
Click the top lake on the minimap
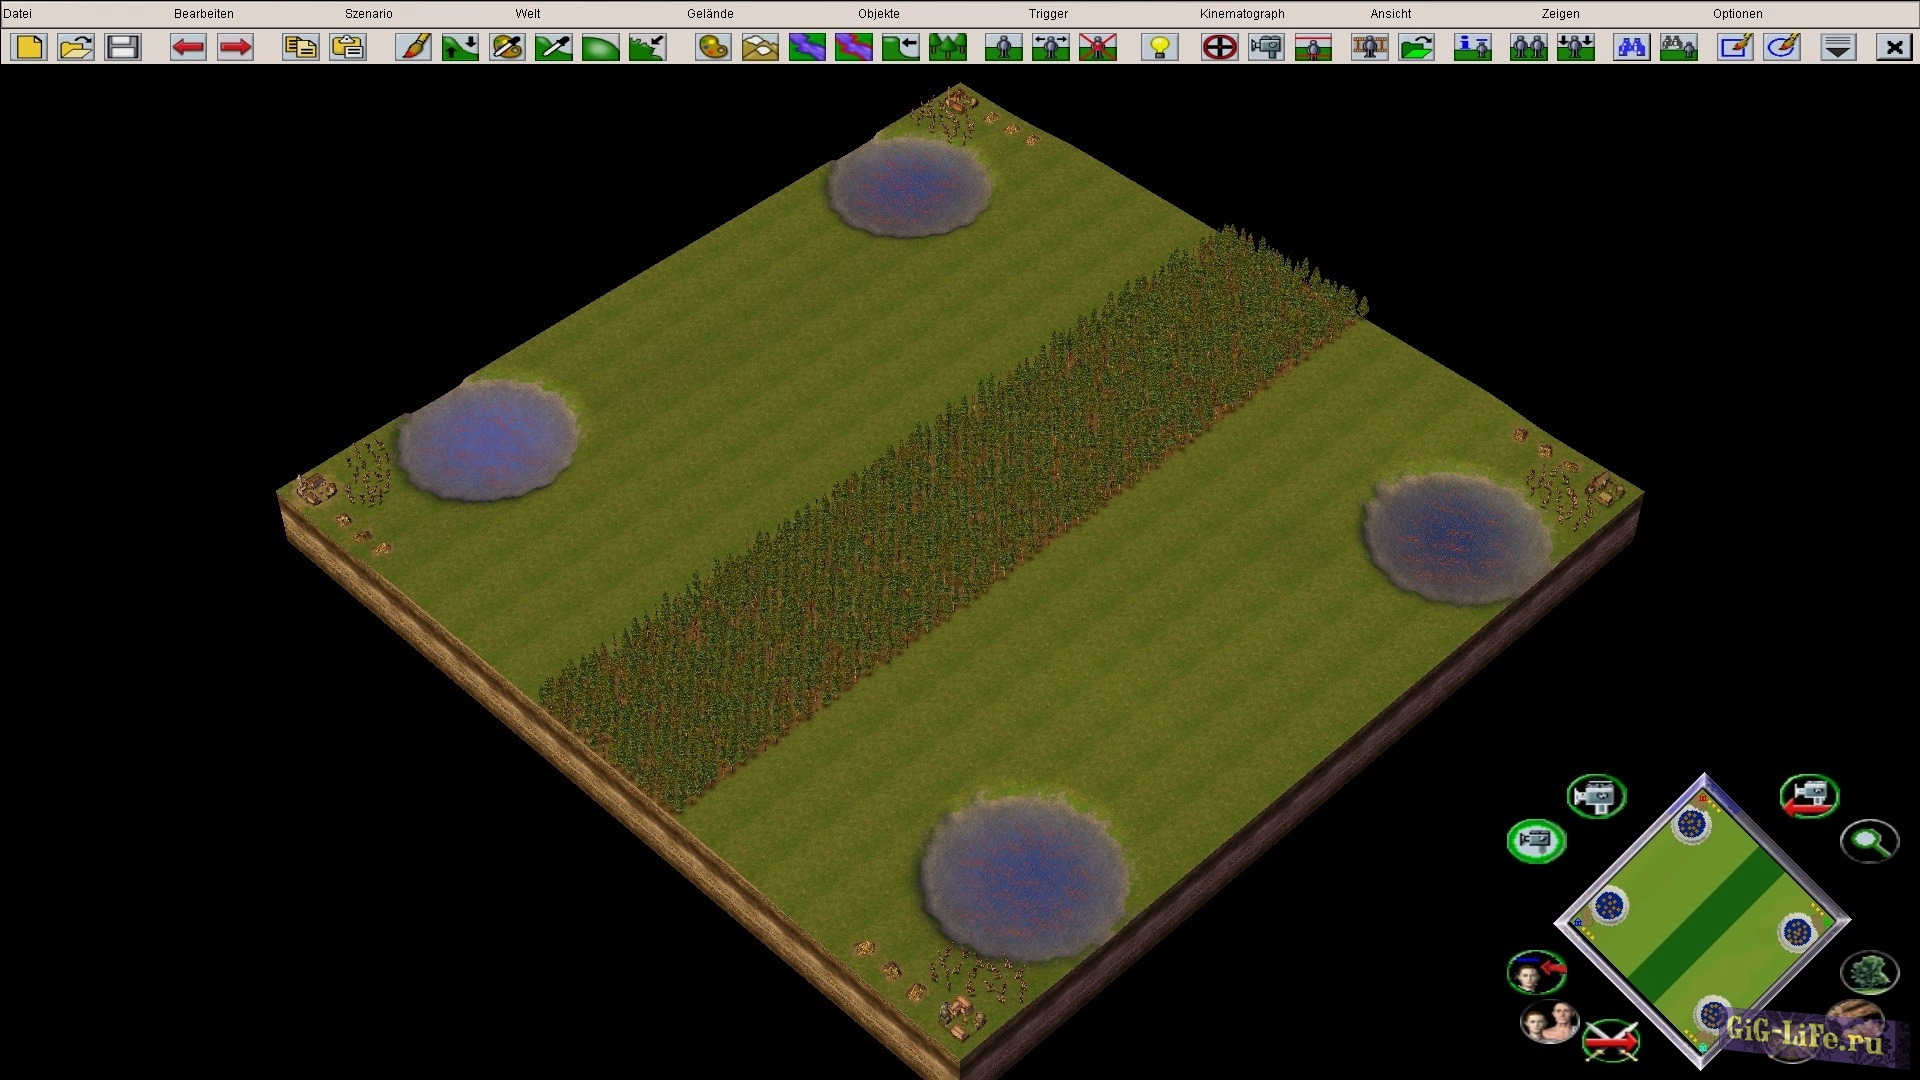(x=1691, y=825)
